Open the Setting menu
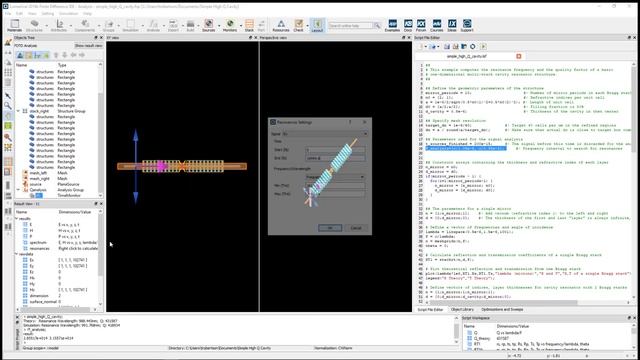The image size is (640, 360). [47, 13]
